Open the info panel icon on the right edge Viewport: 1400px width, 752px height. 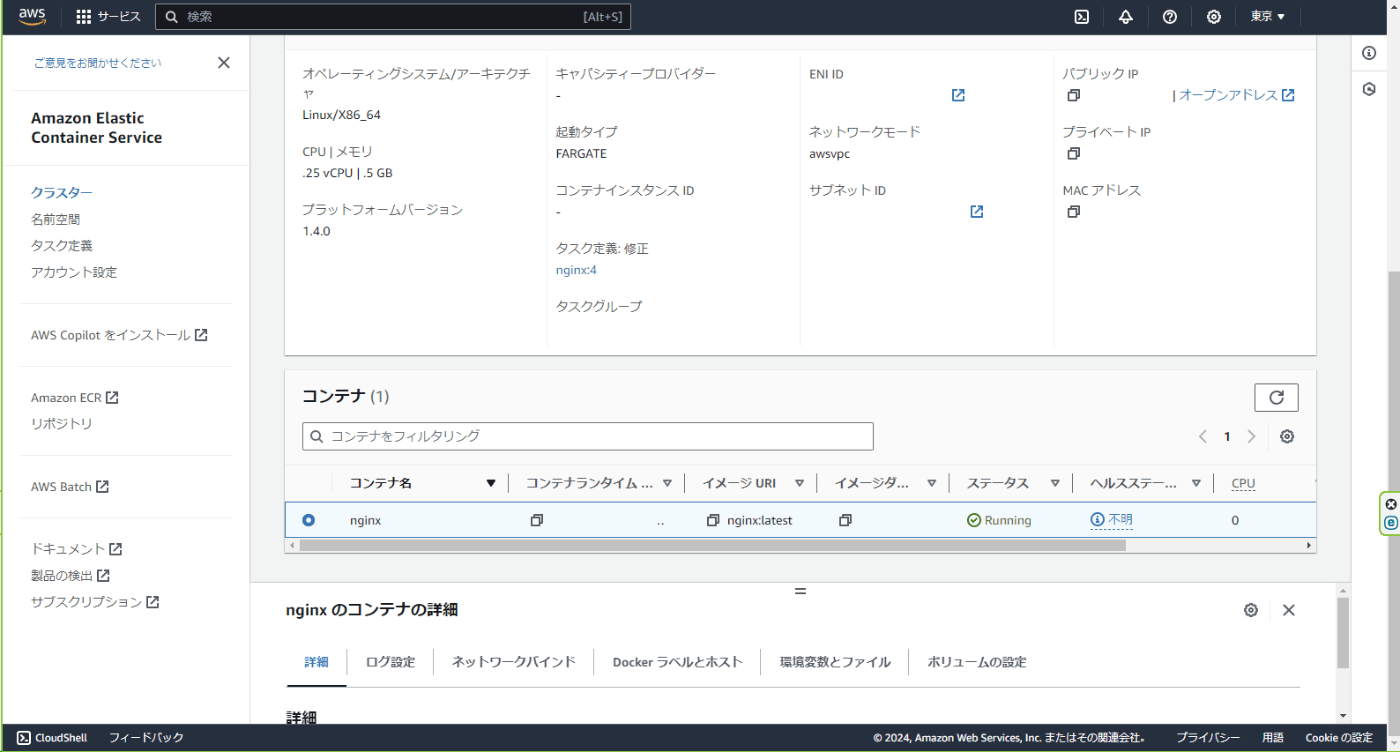tap(1369, 53)
